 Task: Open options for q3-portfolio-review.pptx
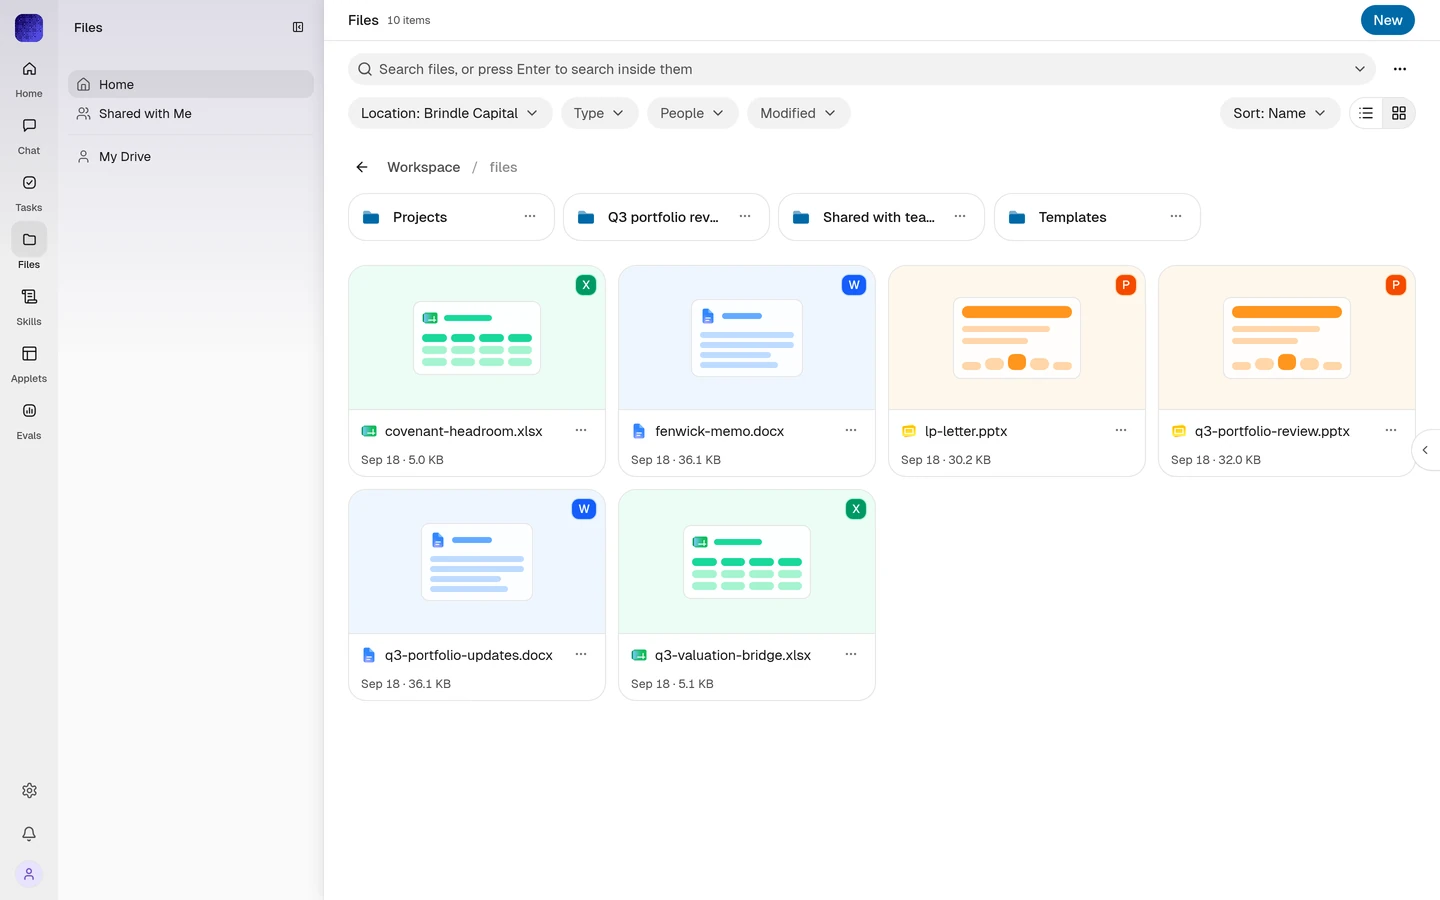(x=1391, y=431)
